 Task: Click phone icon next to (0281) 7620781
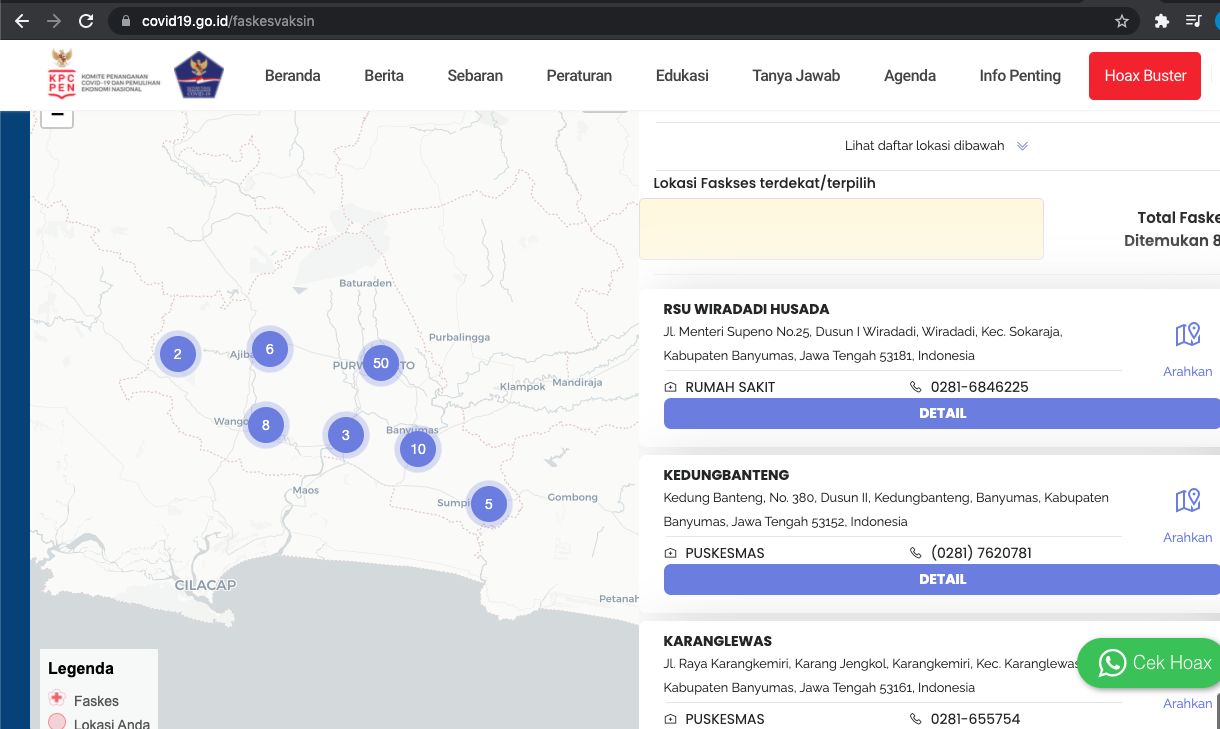(x=916, y=553)
